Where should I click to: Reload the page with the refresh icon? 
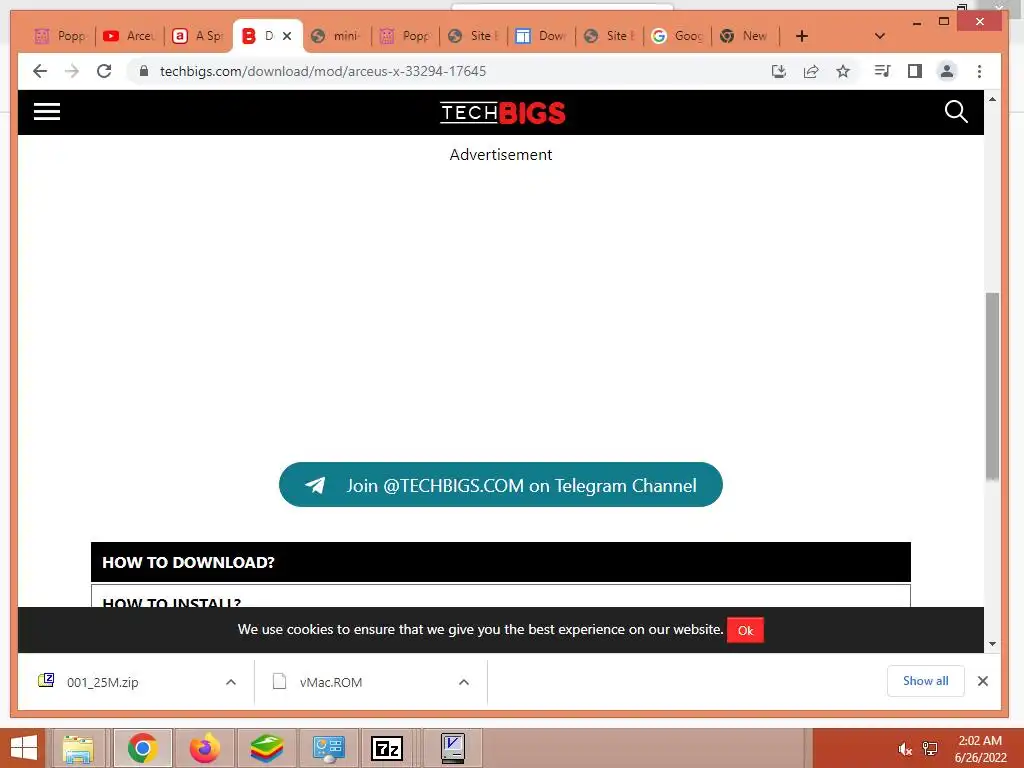(104, 71)
